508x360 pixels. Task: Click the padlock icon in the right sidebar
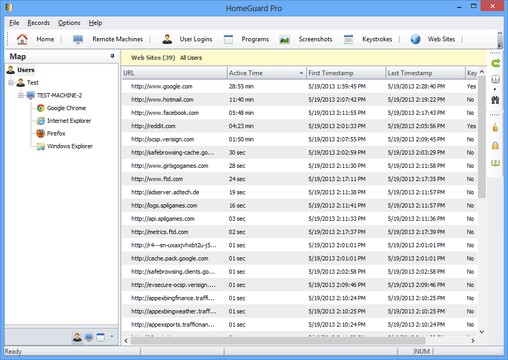[x=495, y=145]
